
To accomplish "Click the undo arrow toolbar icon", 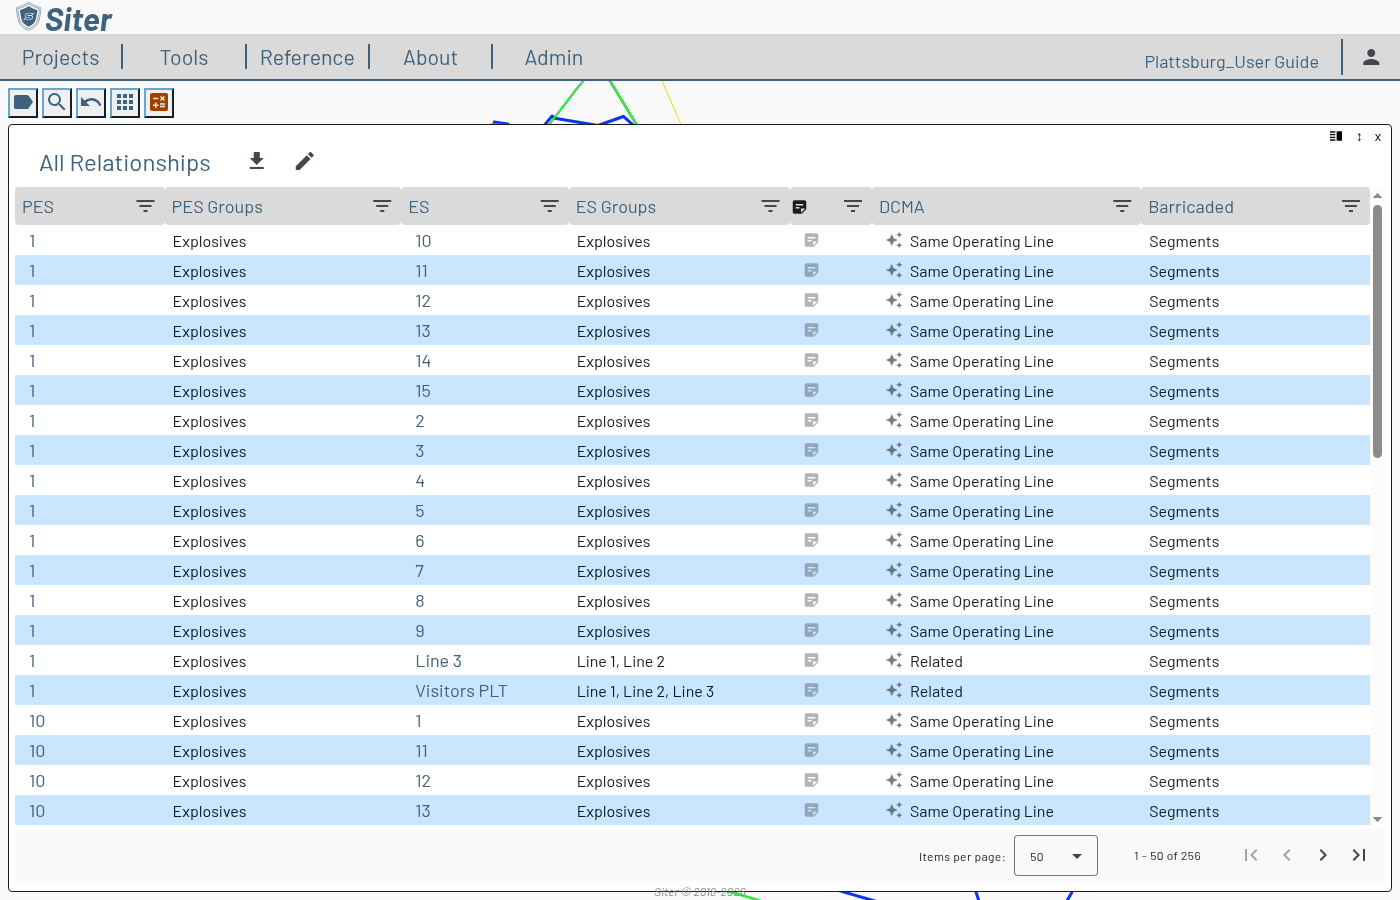I will [x=91, y=102].
